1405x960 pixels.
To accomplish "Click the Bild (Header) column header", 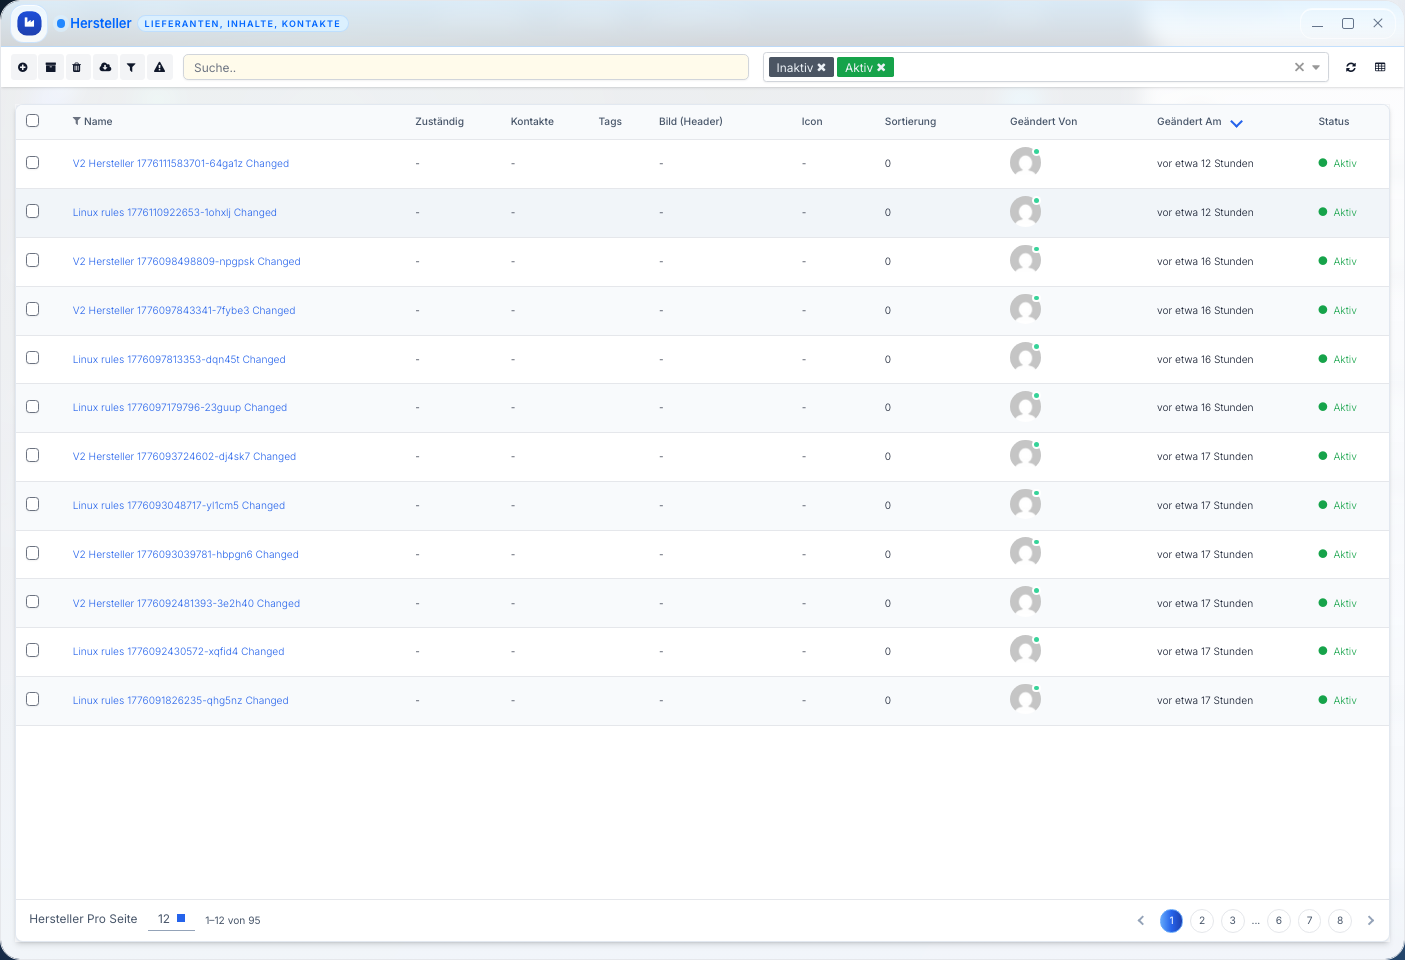I will pos(690,121).
